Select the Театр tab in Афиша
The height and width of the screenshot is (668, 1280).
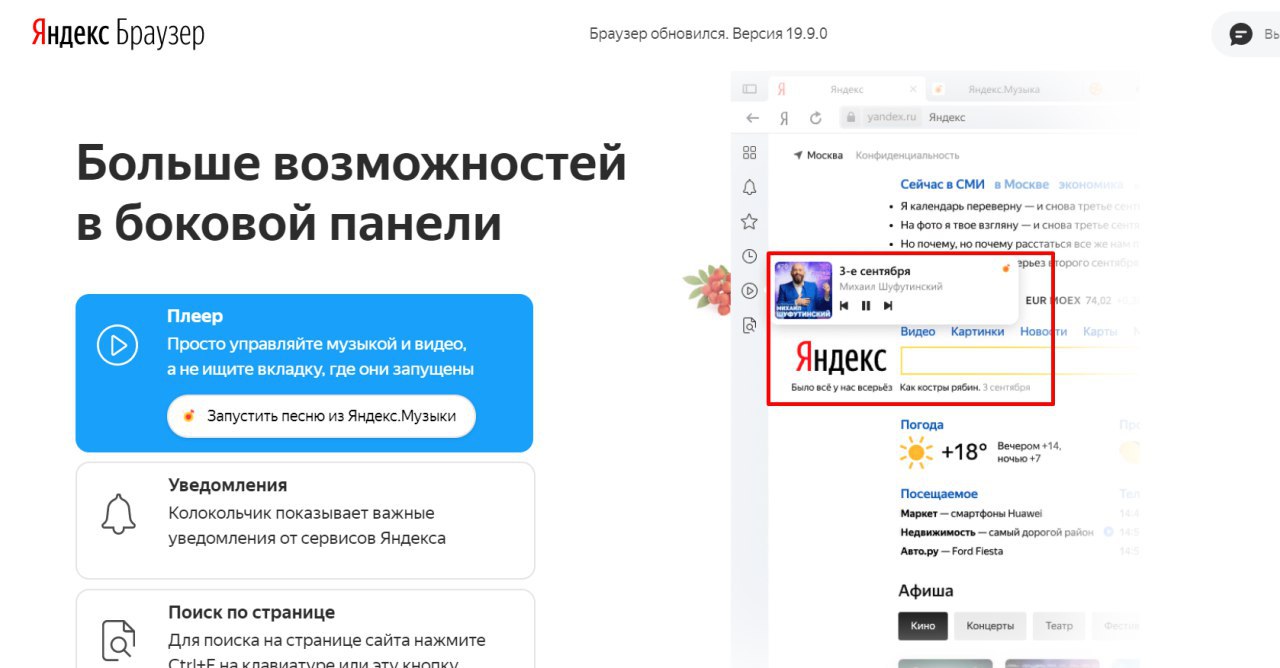tap(1059, 626)
